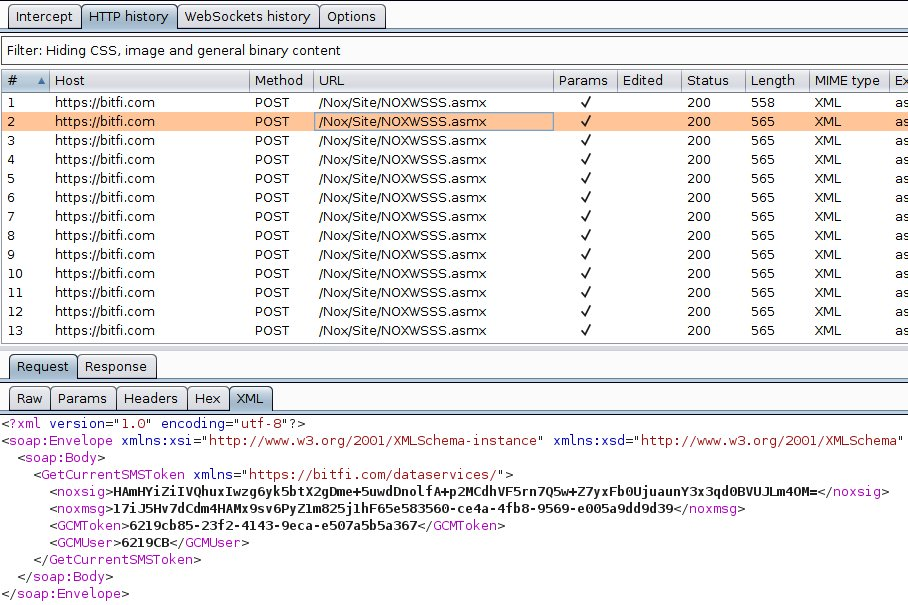
Task: Click the closing soap:Envelope tag
Action: tap(65, 594)
